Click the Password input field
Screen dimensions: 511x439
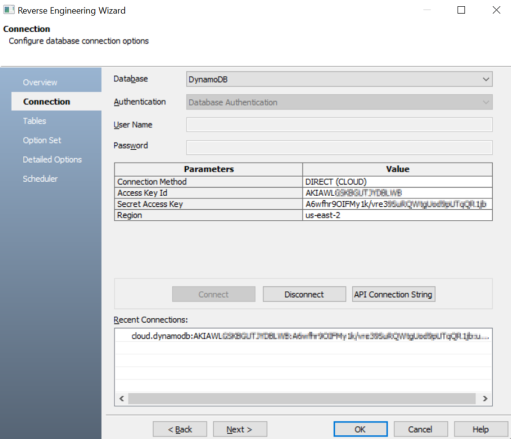coord(339,147)
